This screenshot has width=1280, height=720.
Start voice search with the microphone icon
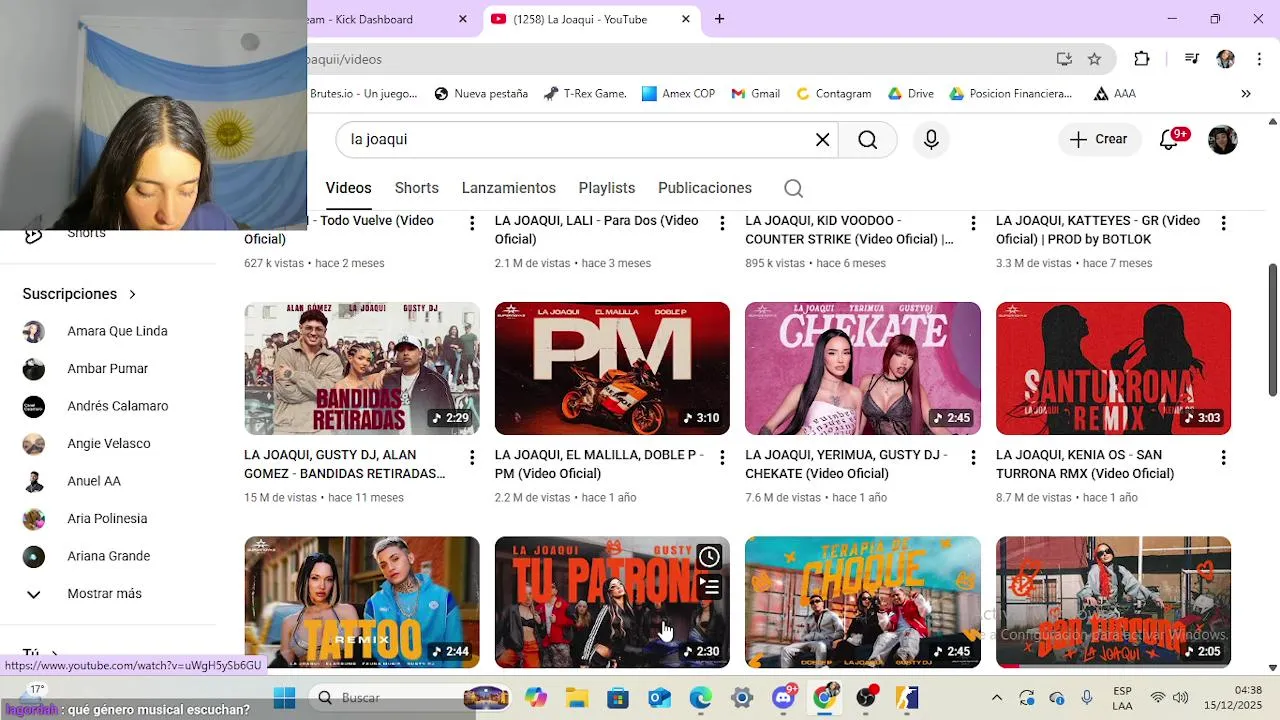[931, 140]
